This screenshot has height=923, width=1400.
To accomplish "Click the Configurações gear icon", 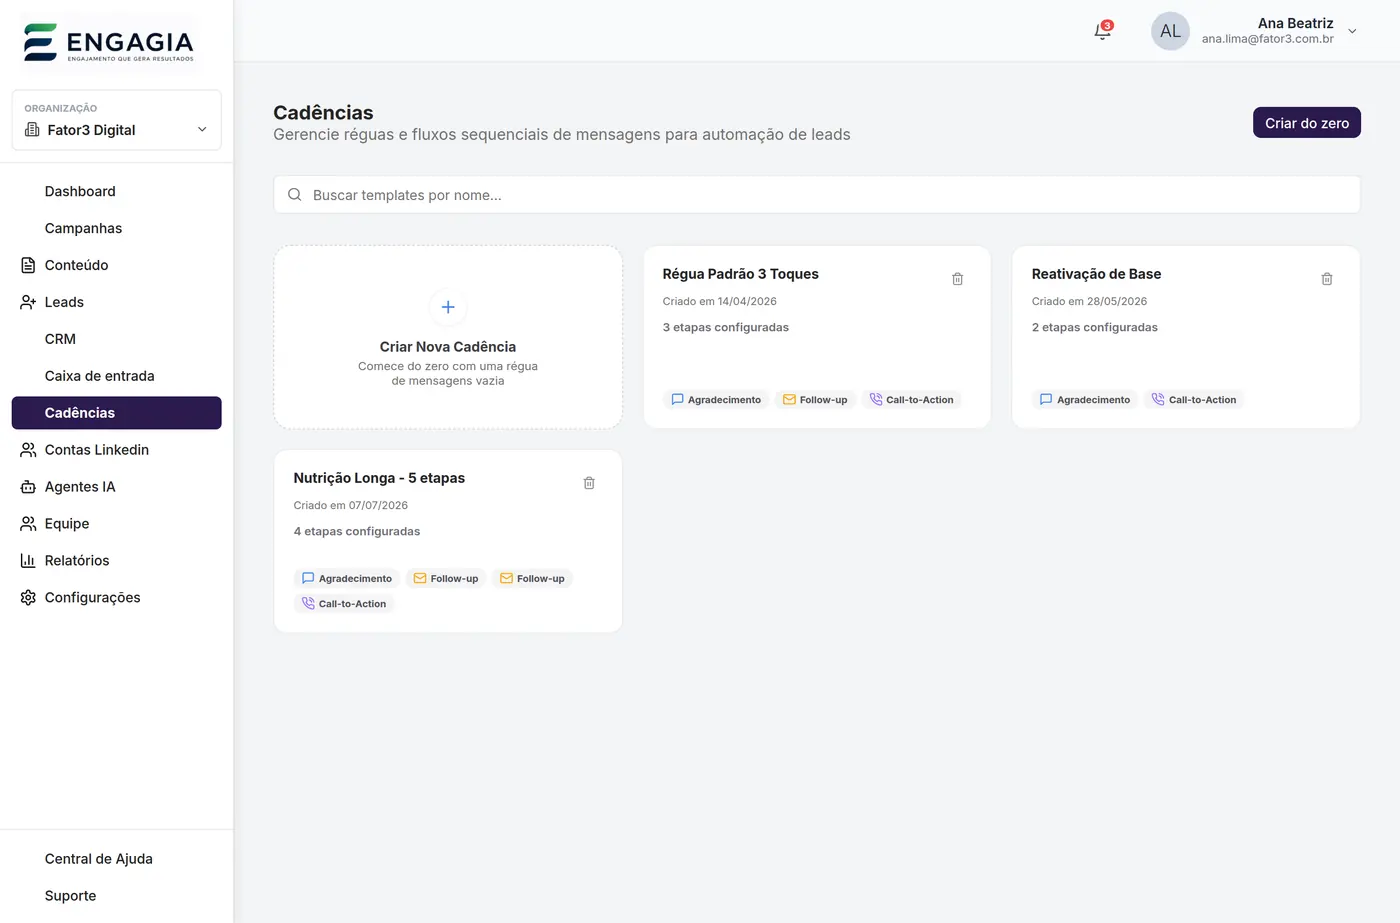I will click(x=28, y=598).
